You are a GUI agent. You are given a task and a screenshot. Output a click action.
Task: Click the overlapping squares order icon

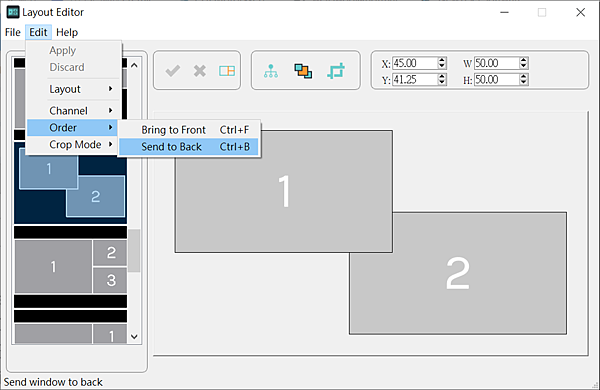303,71
